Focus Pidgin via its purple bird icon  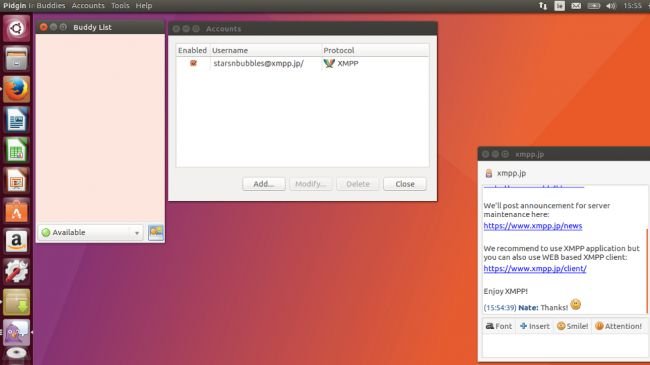pos(17,333)
